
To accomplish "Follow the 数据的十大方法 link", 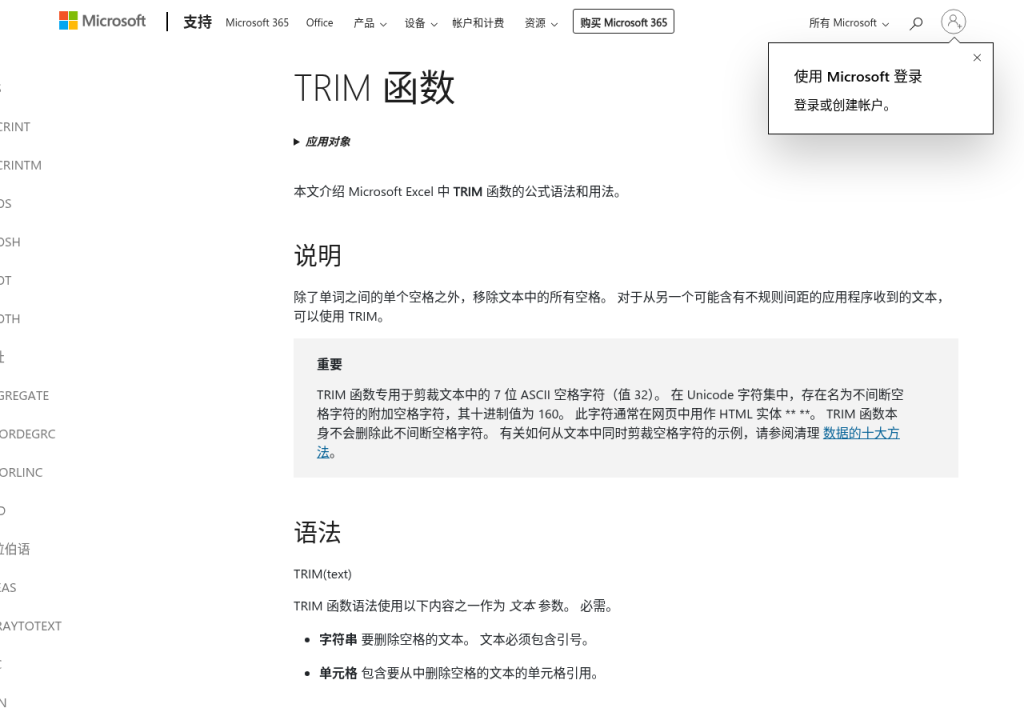I will pos(861,433).
